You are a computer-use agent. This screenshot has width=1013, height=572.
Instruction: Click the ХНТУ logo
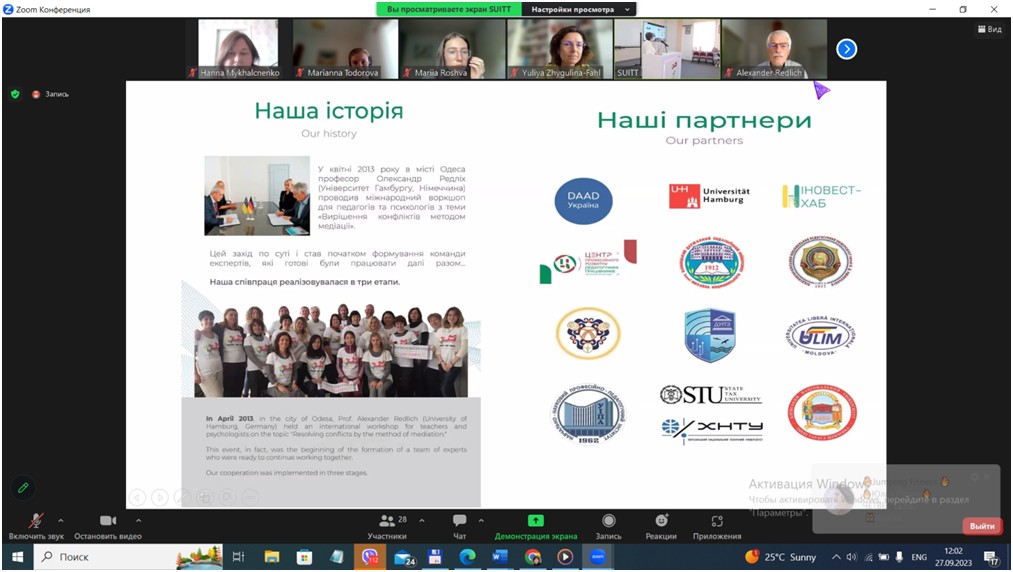tap(712, 429)
